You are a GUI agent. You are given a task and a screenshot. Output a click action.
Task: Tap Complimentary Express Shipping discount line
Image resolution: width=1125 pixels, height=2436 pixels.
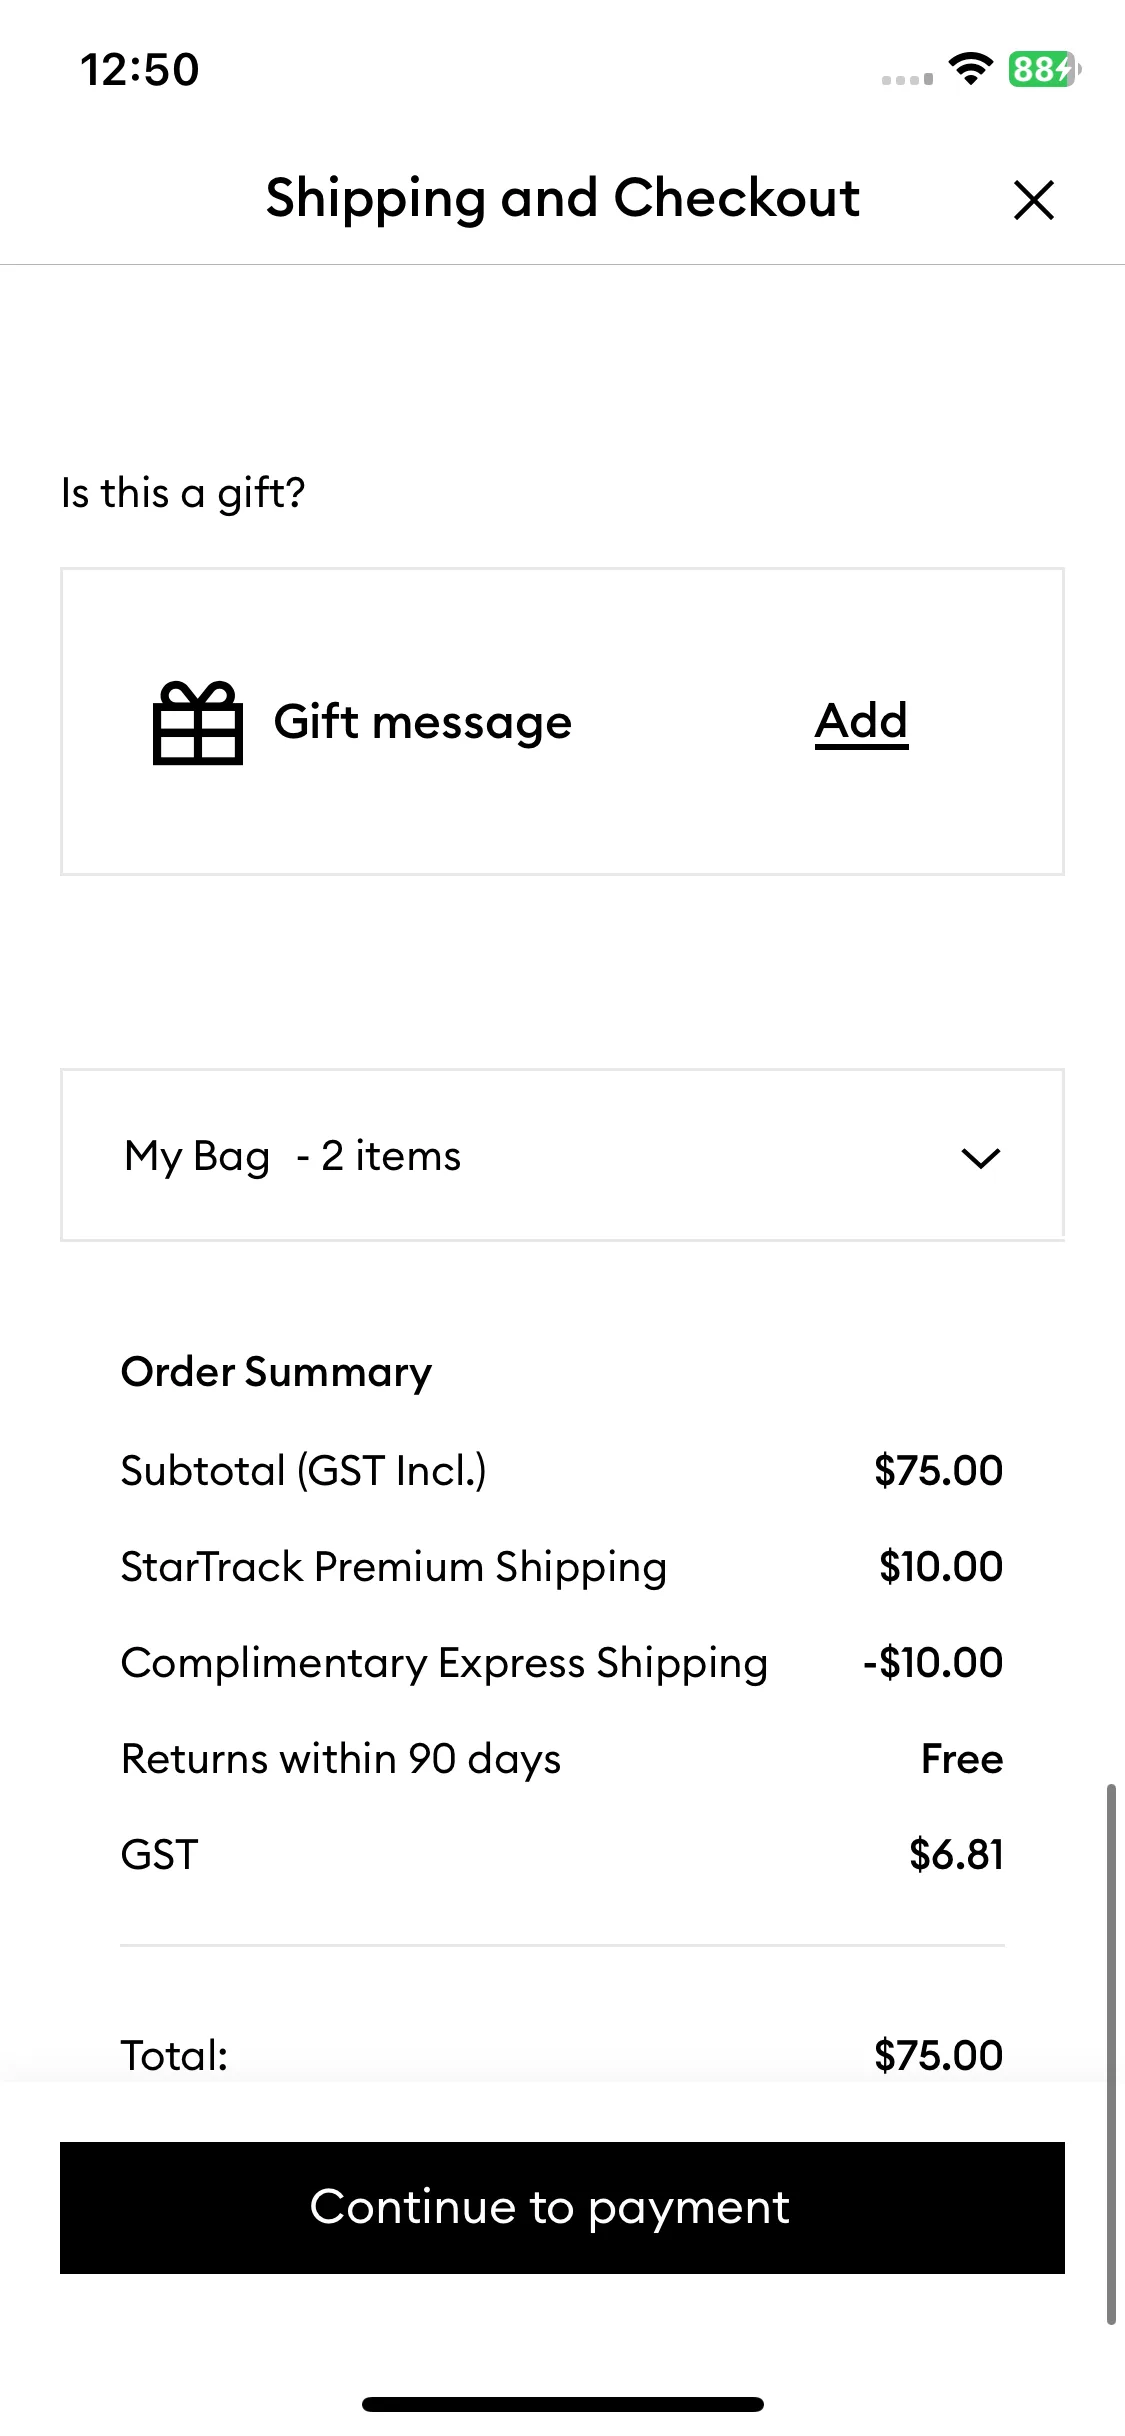point(562,1662)
